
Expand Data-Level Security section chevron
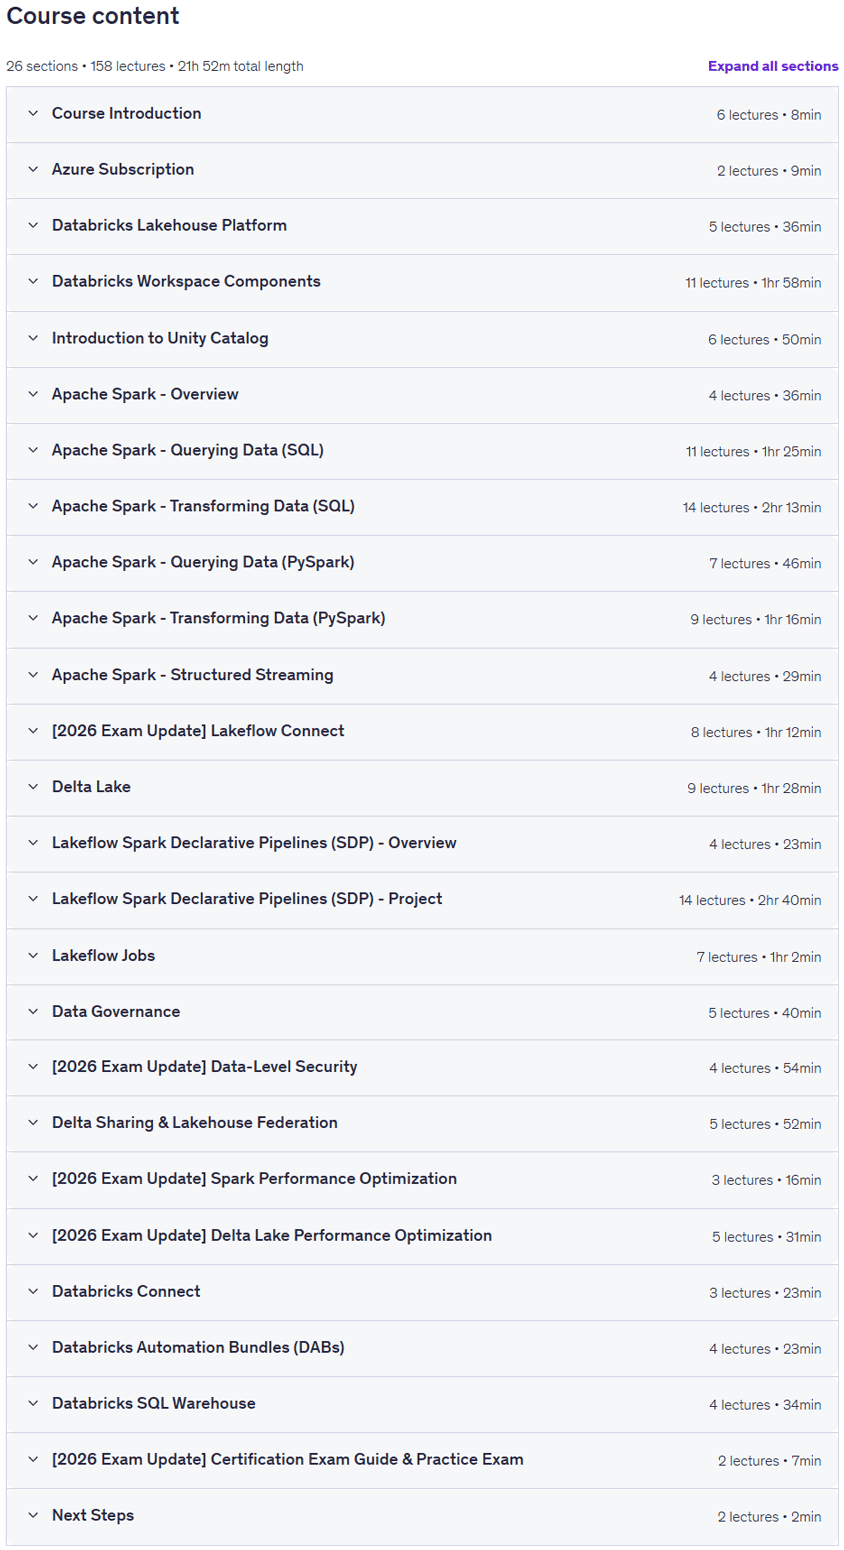click(x=33, y=1068)
